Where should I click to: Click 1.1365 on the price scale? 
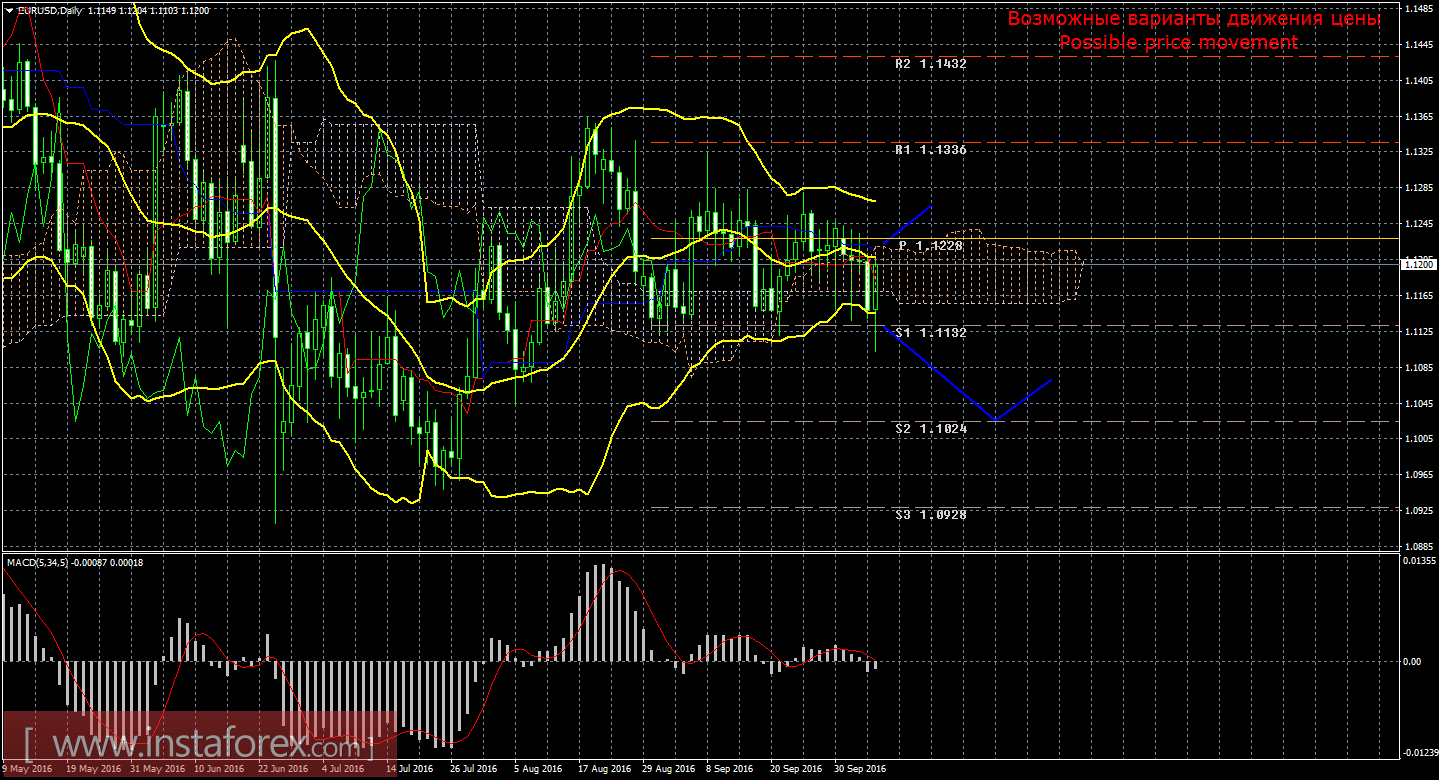(1419, 117)
